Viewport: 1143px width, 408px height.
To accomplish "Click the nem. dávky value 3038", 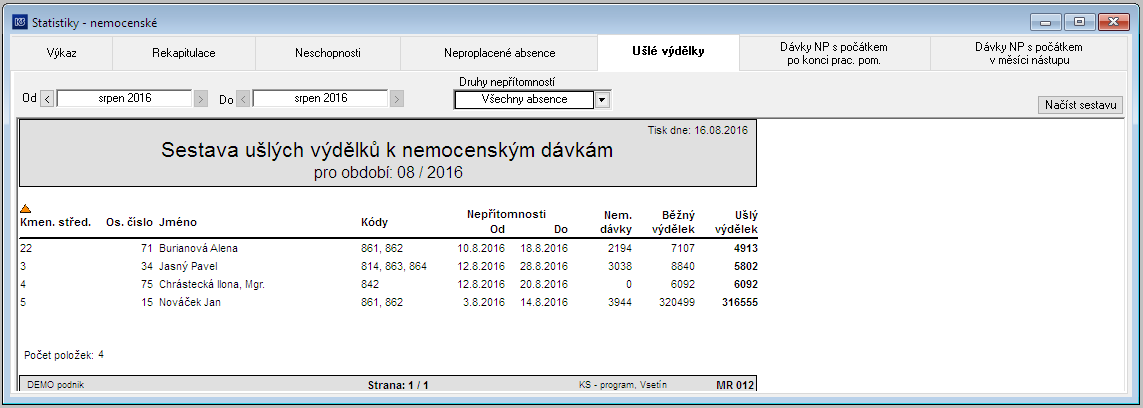I will [620, 266].
